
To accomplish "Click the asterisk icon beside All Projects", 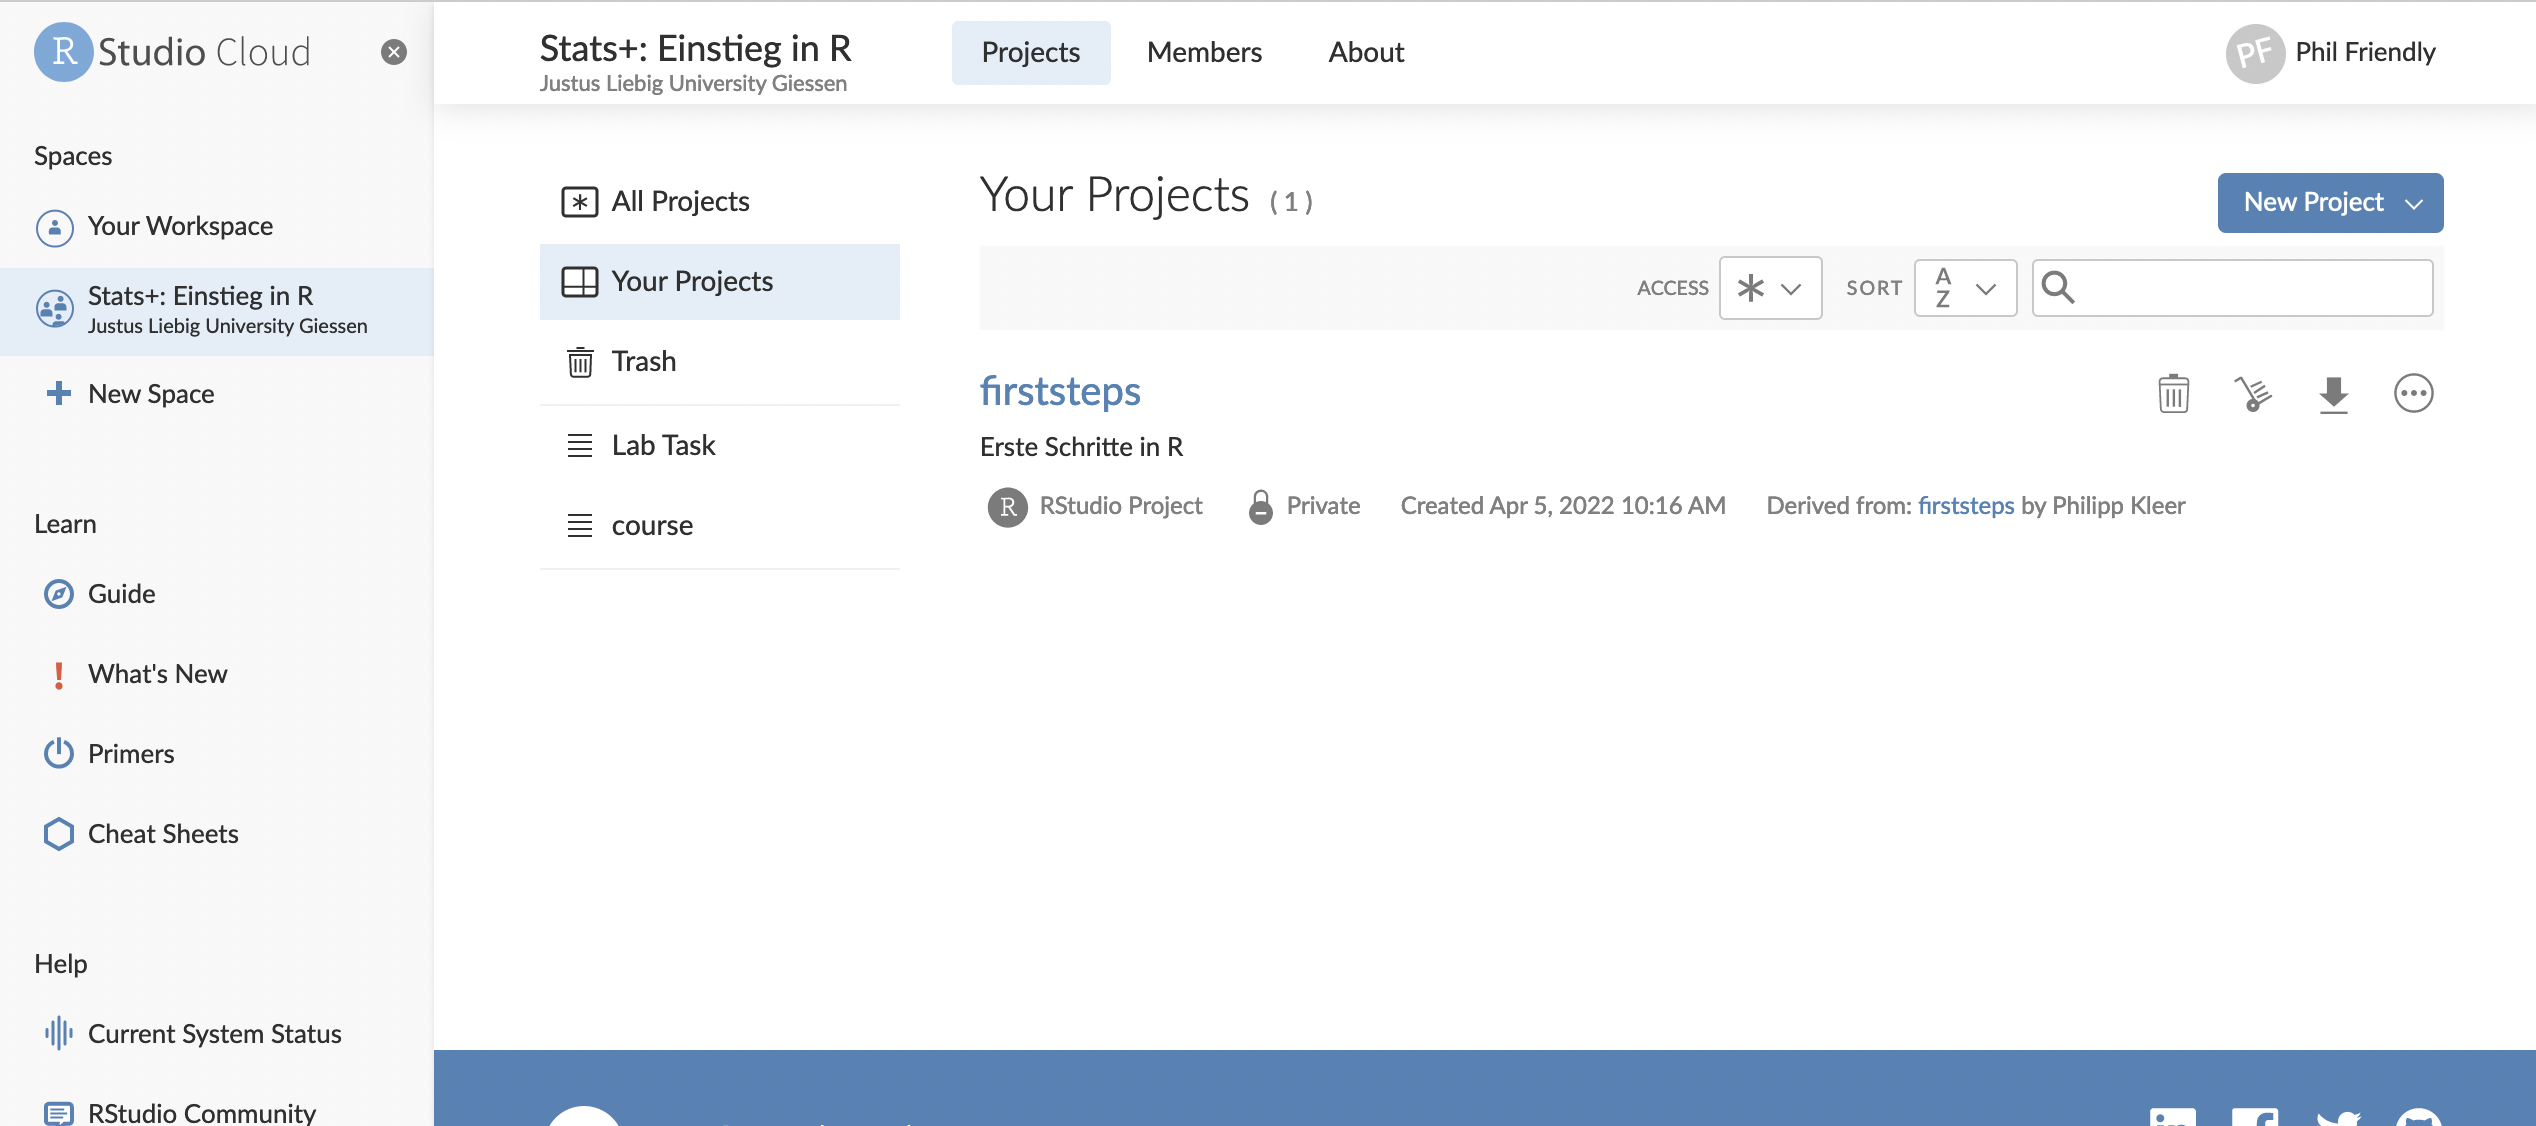I will (579, 202).
